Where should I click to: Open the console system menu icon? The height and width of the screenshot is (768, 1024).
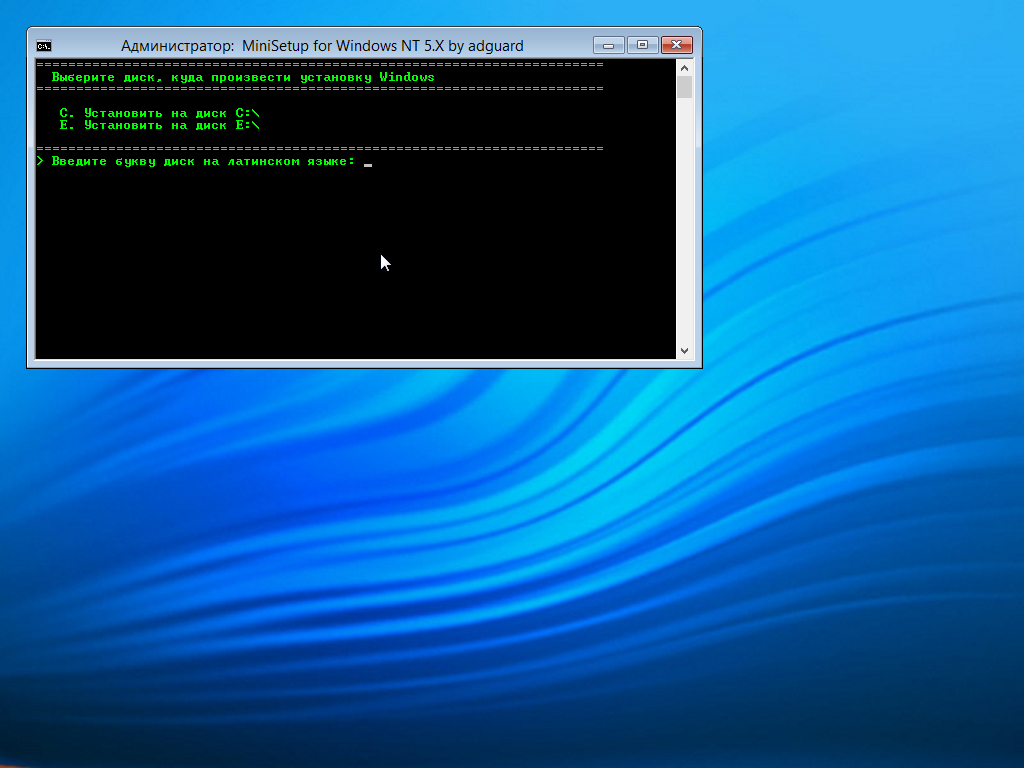point(44,46)
